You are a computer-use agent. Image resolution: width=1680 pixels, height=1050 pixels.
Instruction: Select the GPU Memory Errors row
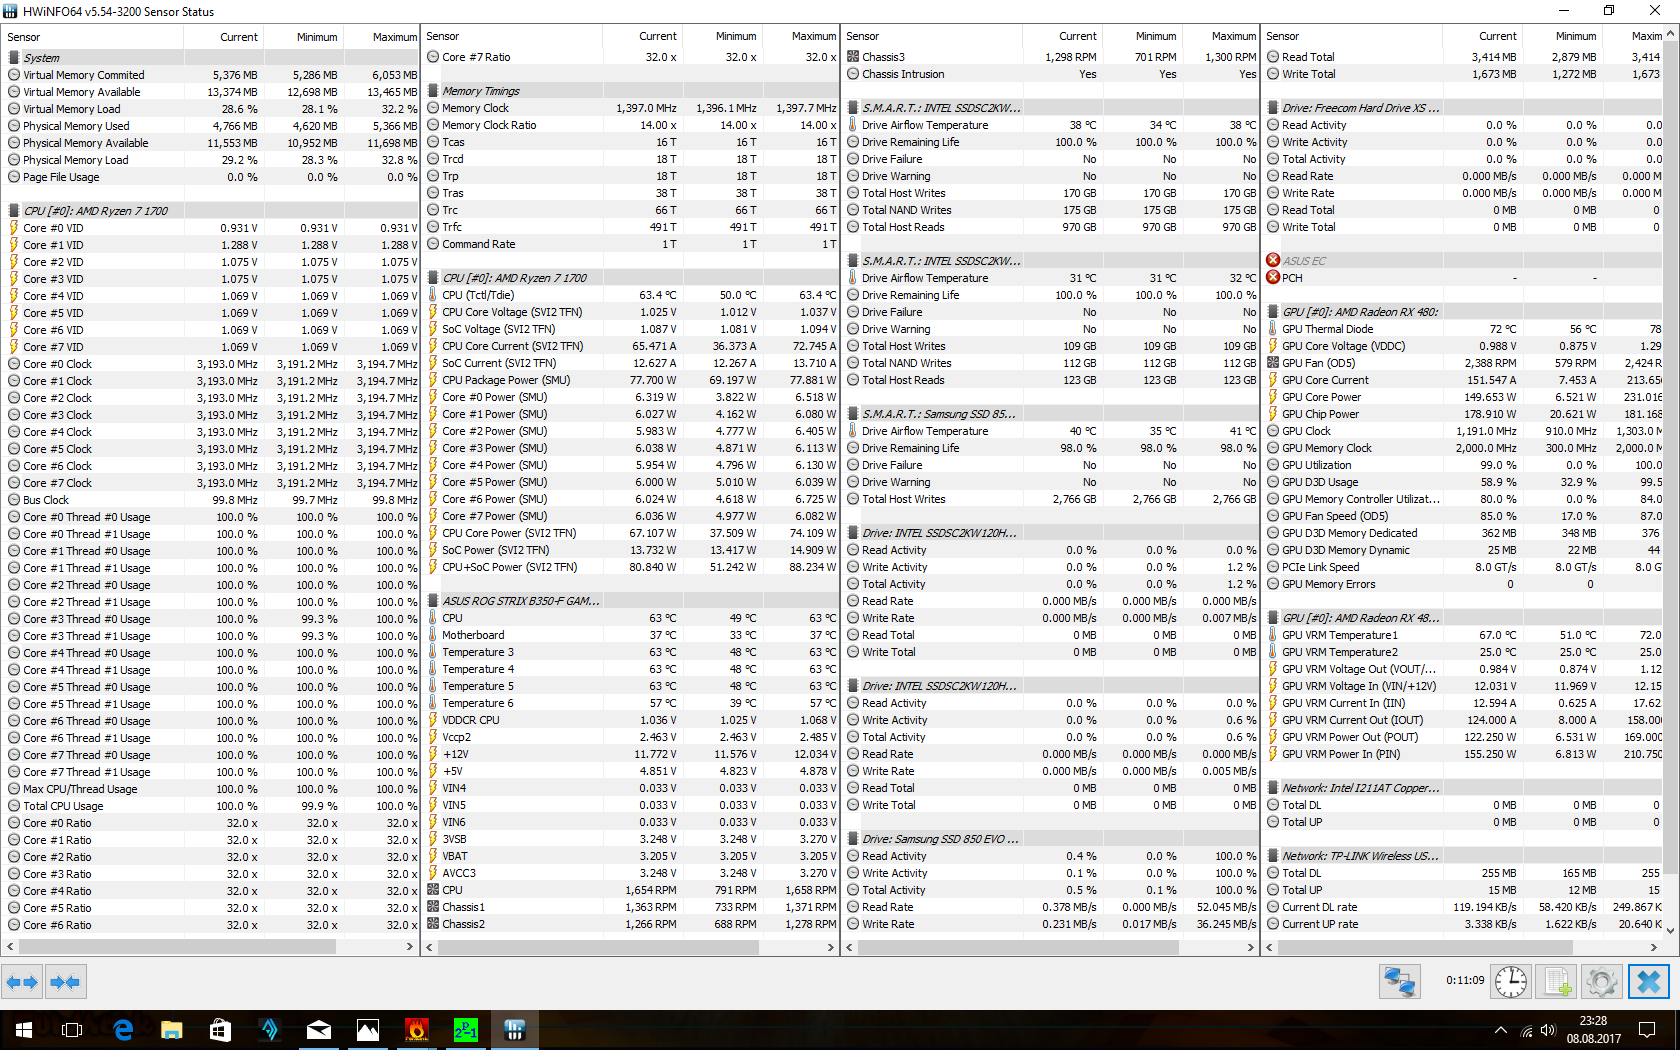click(x=1463, y=584)
